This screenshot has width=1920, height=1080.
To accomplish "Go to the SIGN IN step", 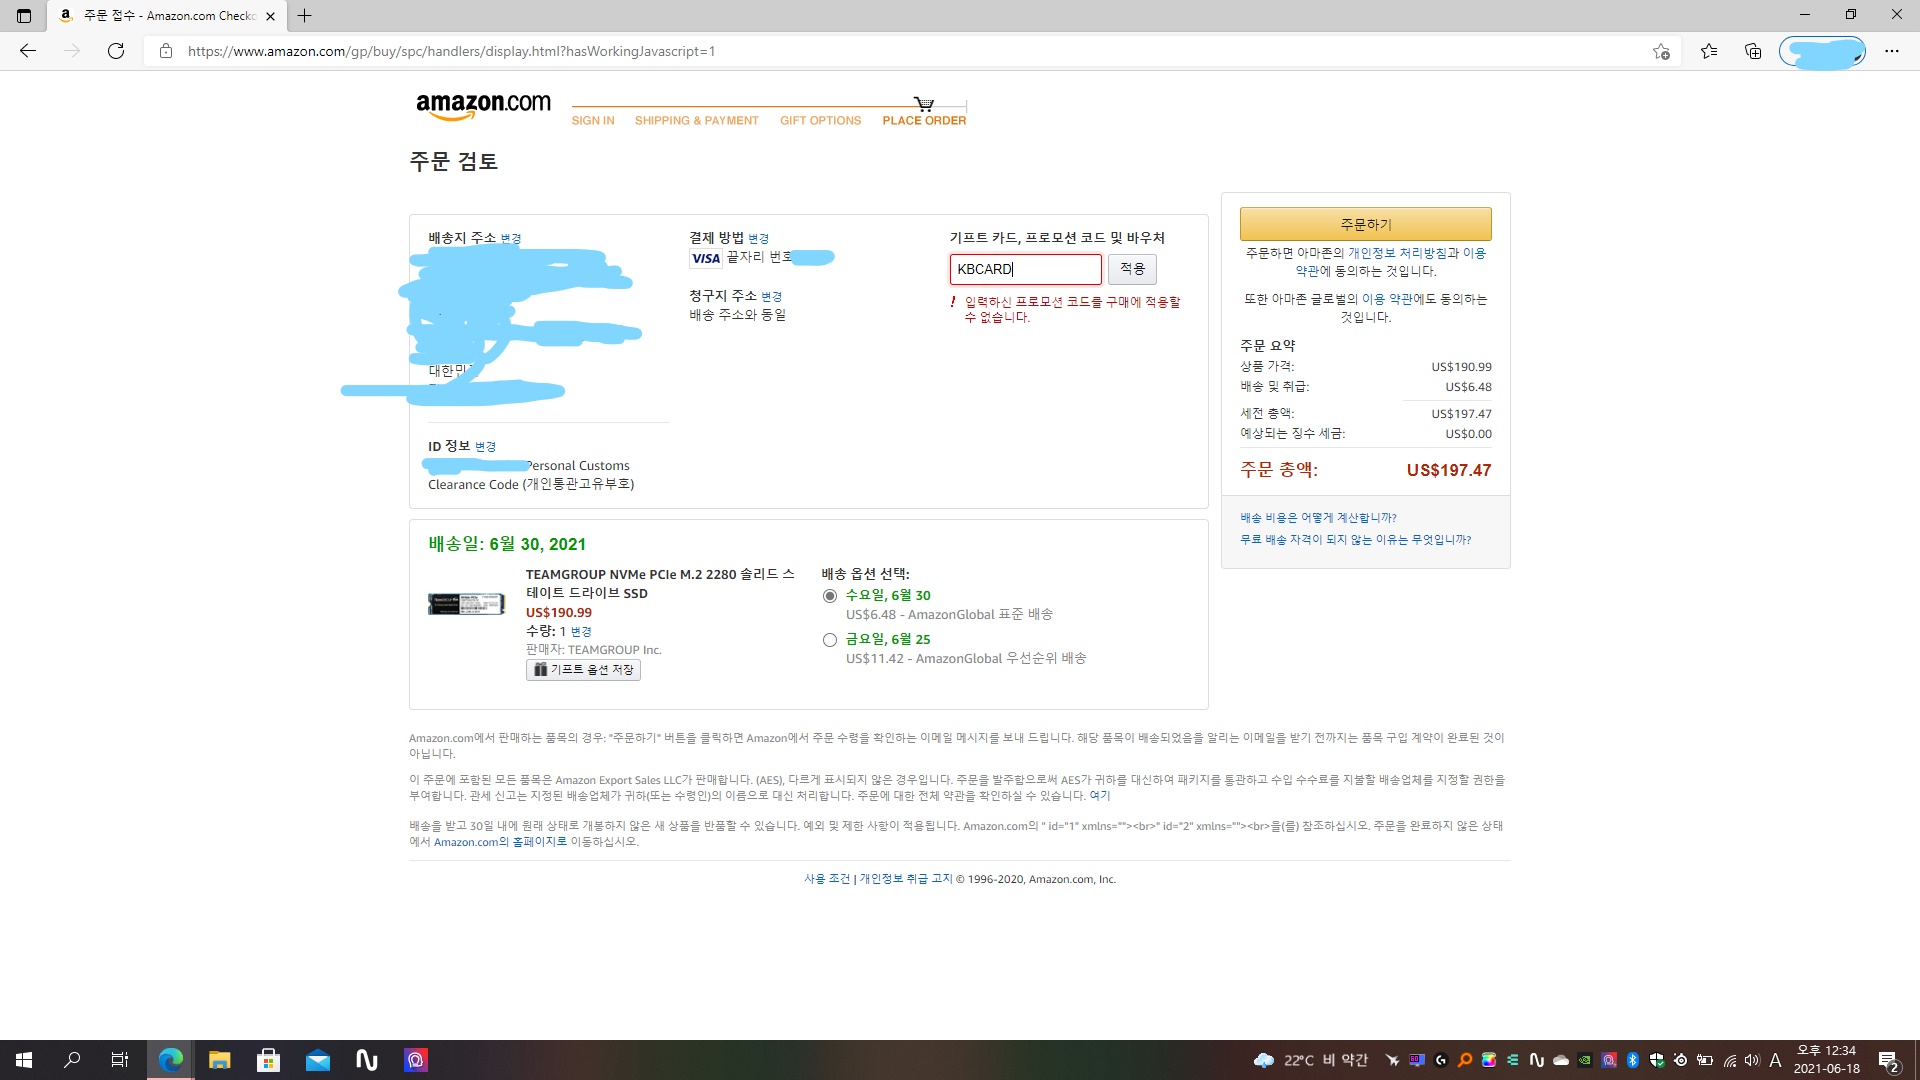I will pos(593,120).
